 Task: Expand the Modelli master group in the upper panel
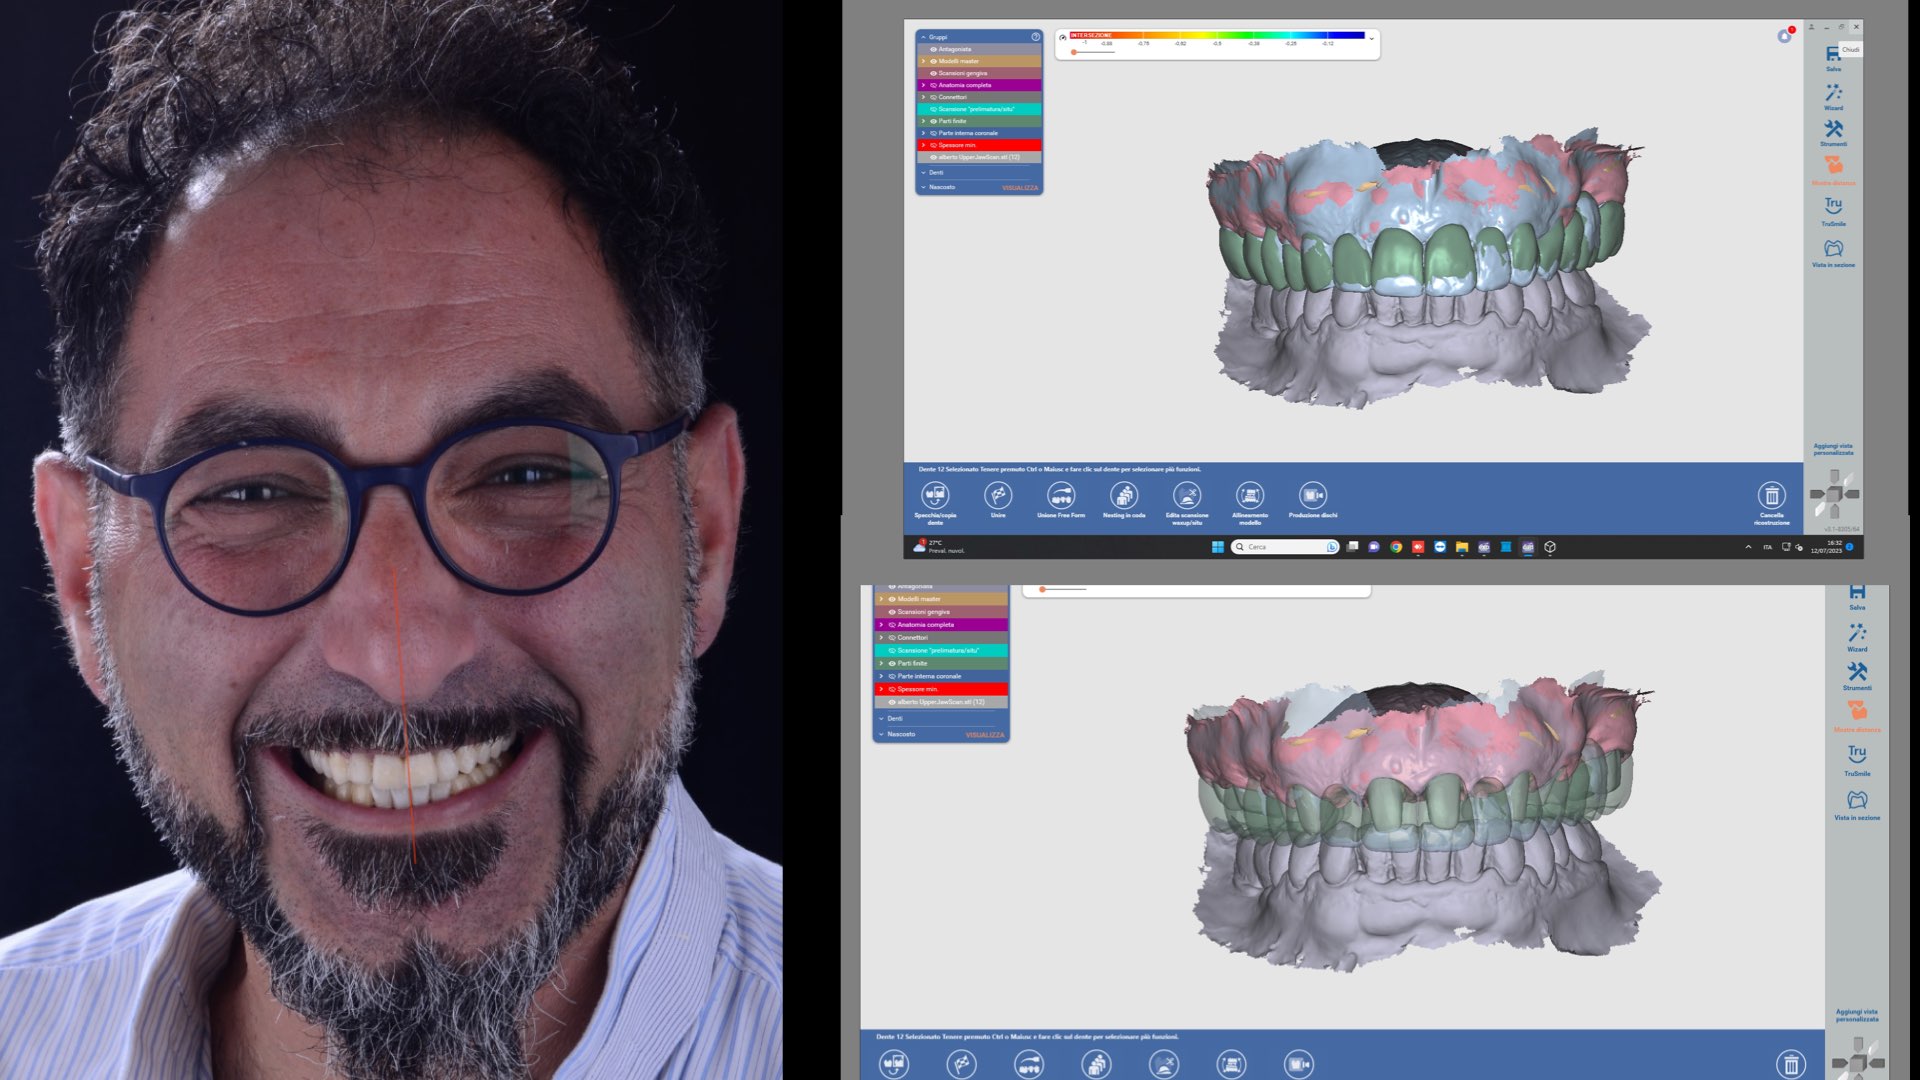(923, 61)
